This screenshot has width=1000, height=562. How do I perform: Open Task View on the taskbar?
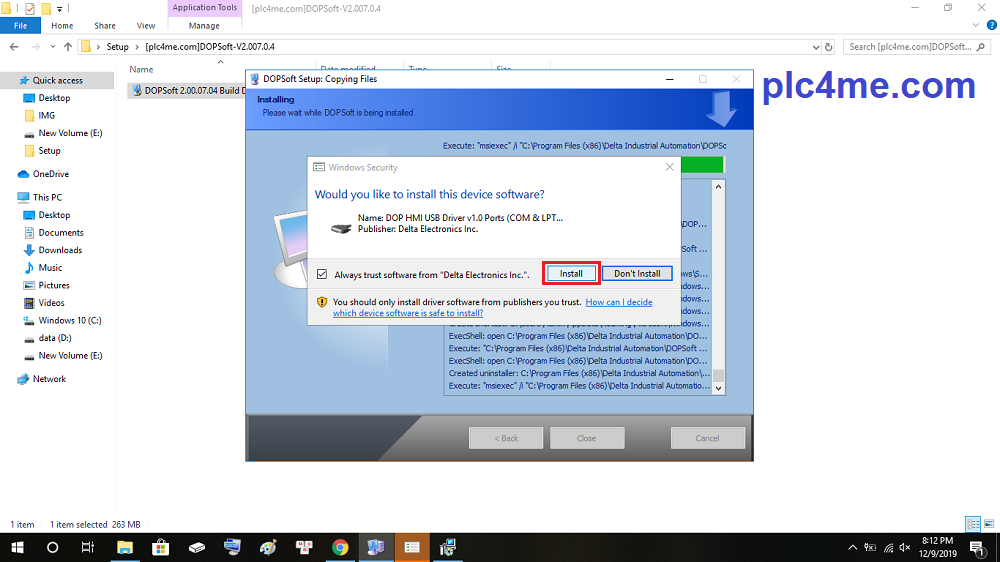88,547
